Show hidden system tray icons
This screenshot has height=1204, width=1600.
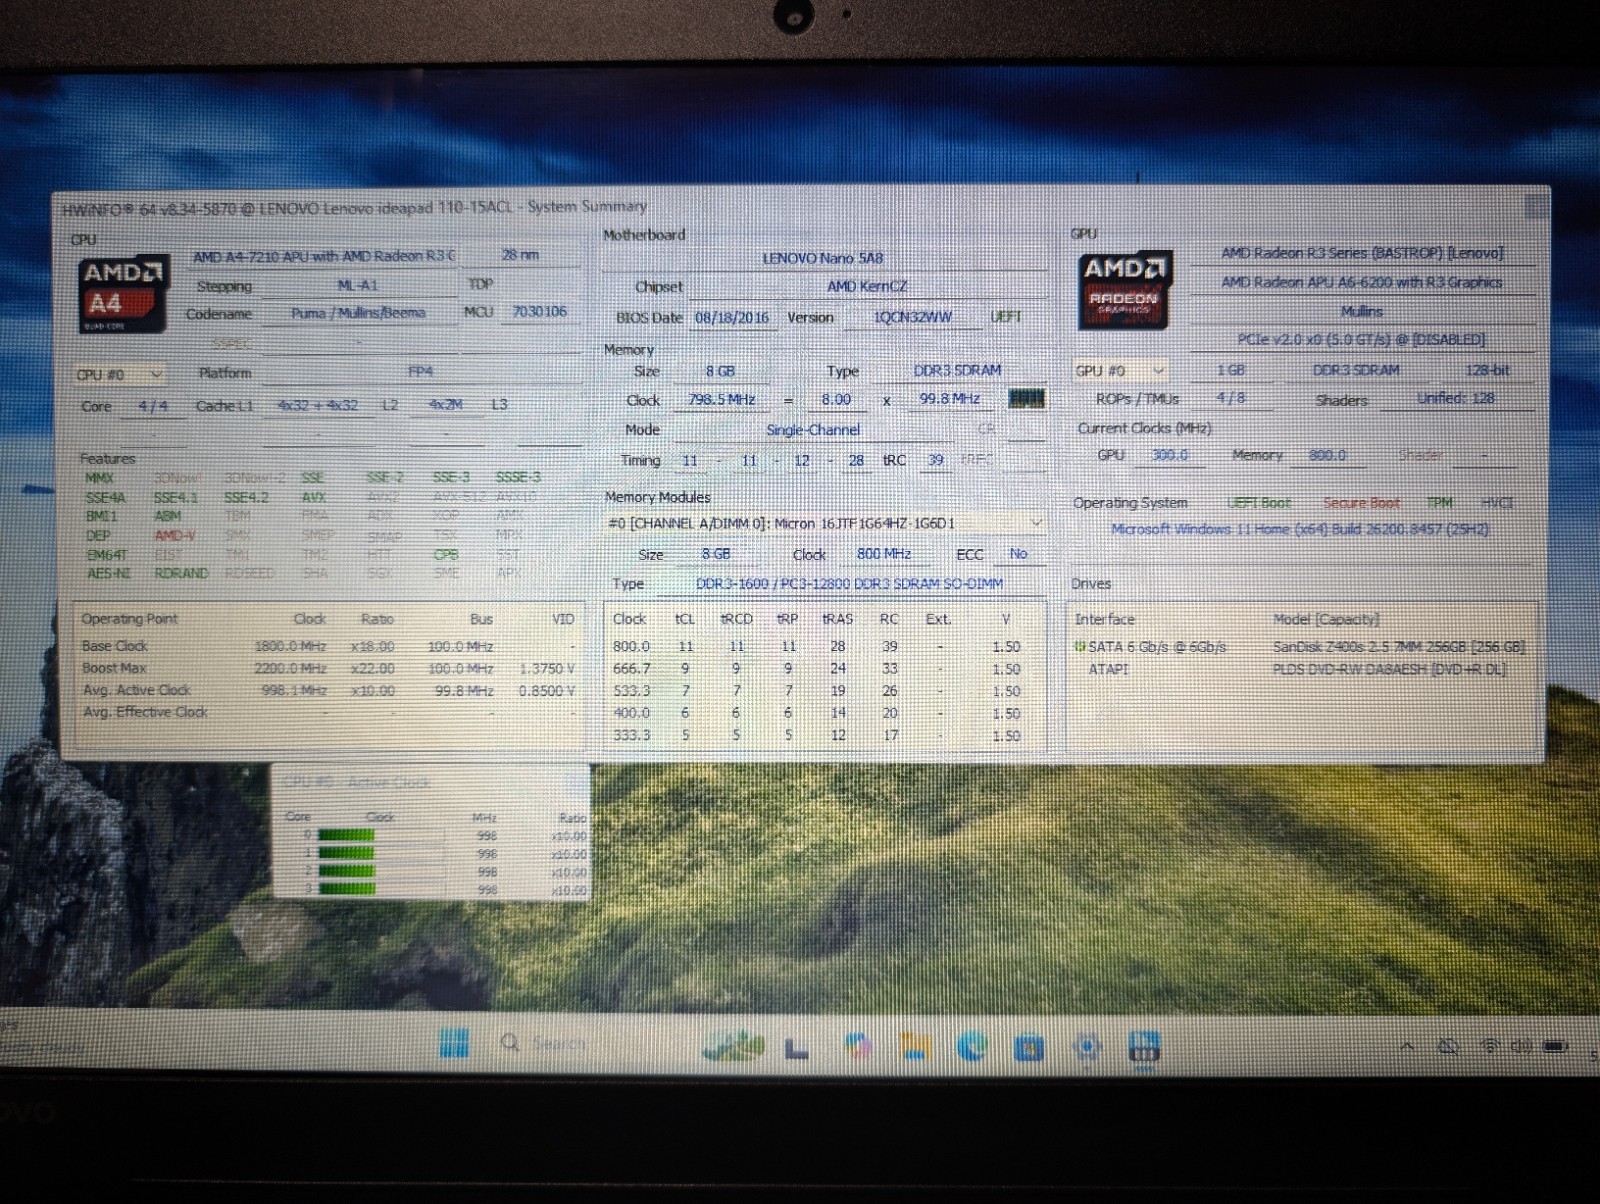[1407, 1047]
